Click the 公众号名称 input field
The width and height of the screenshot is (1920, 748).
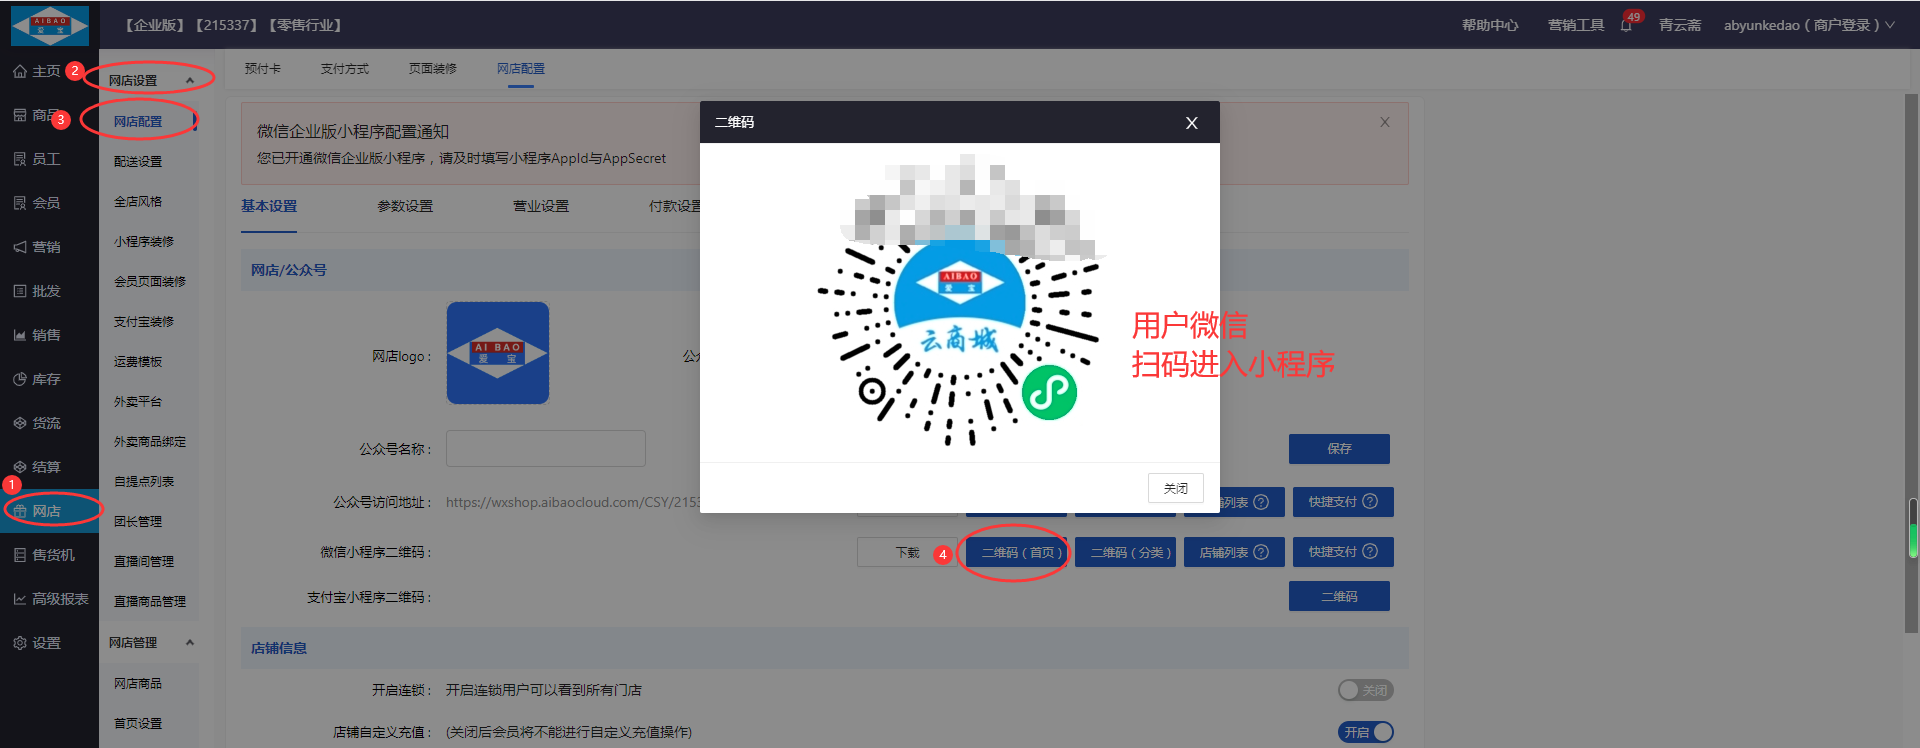tap(545, 449)
